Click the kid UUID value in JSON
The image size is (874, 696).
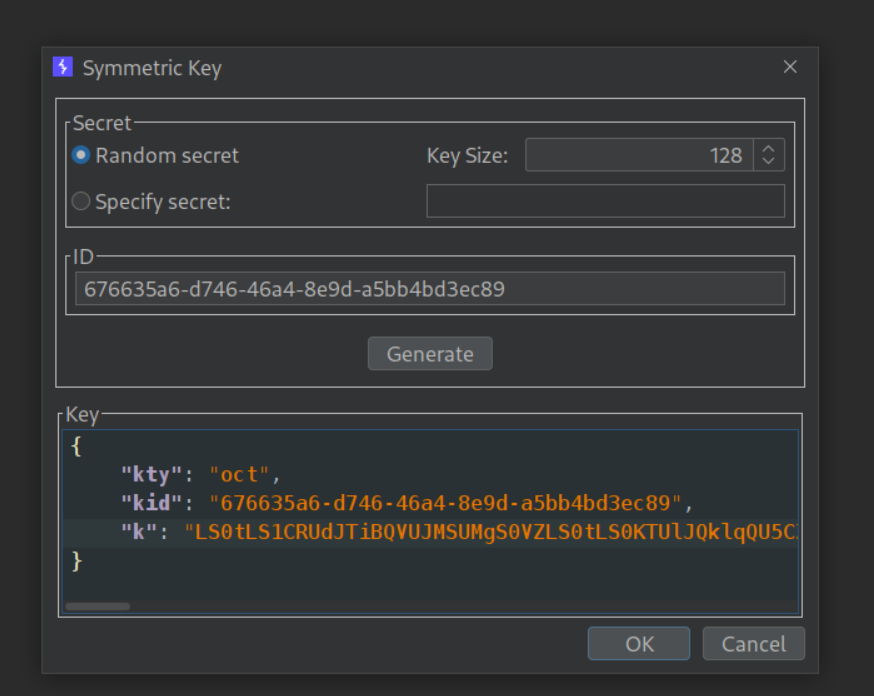444,503
